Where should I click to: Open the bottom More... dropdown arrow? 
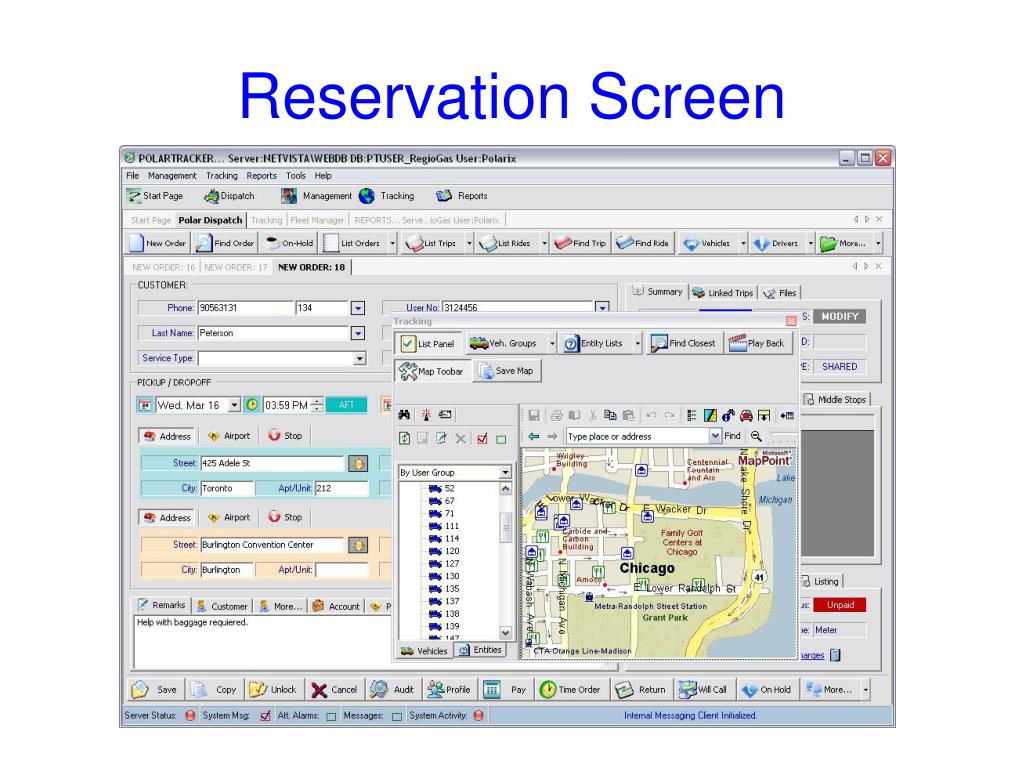[x=866, y=690]
